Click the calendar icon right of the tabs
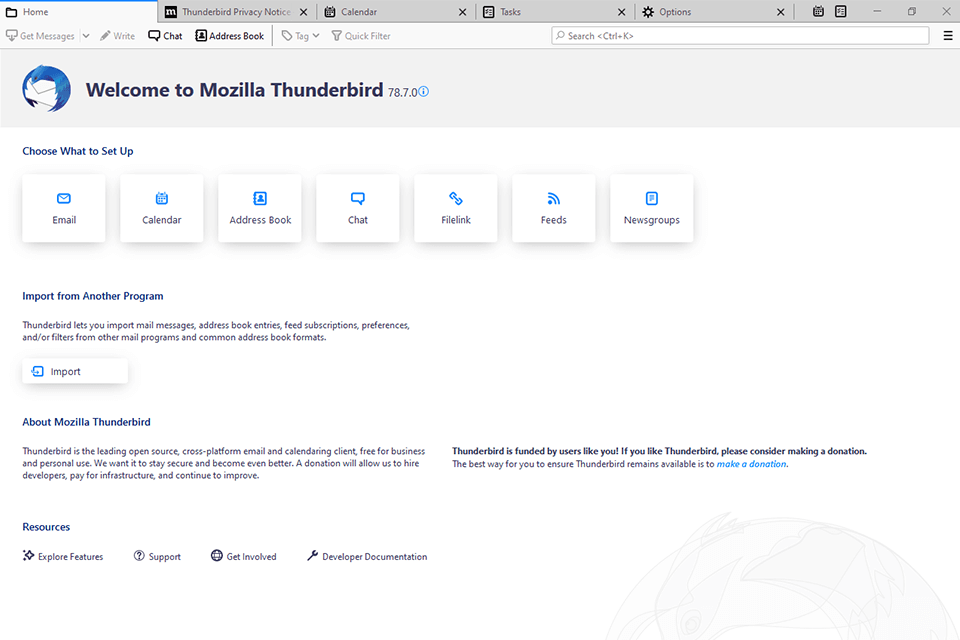The height and width of the screenshot is (640, 960). [x=818, y=12]
